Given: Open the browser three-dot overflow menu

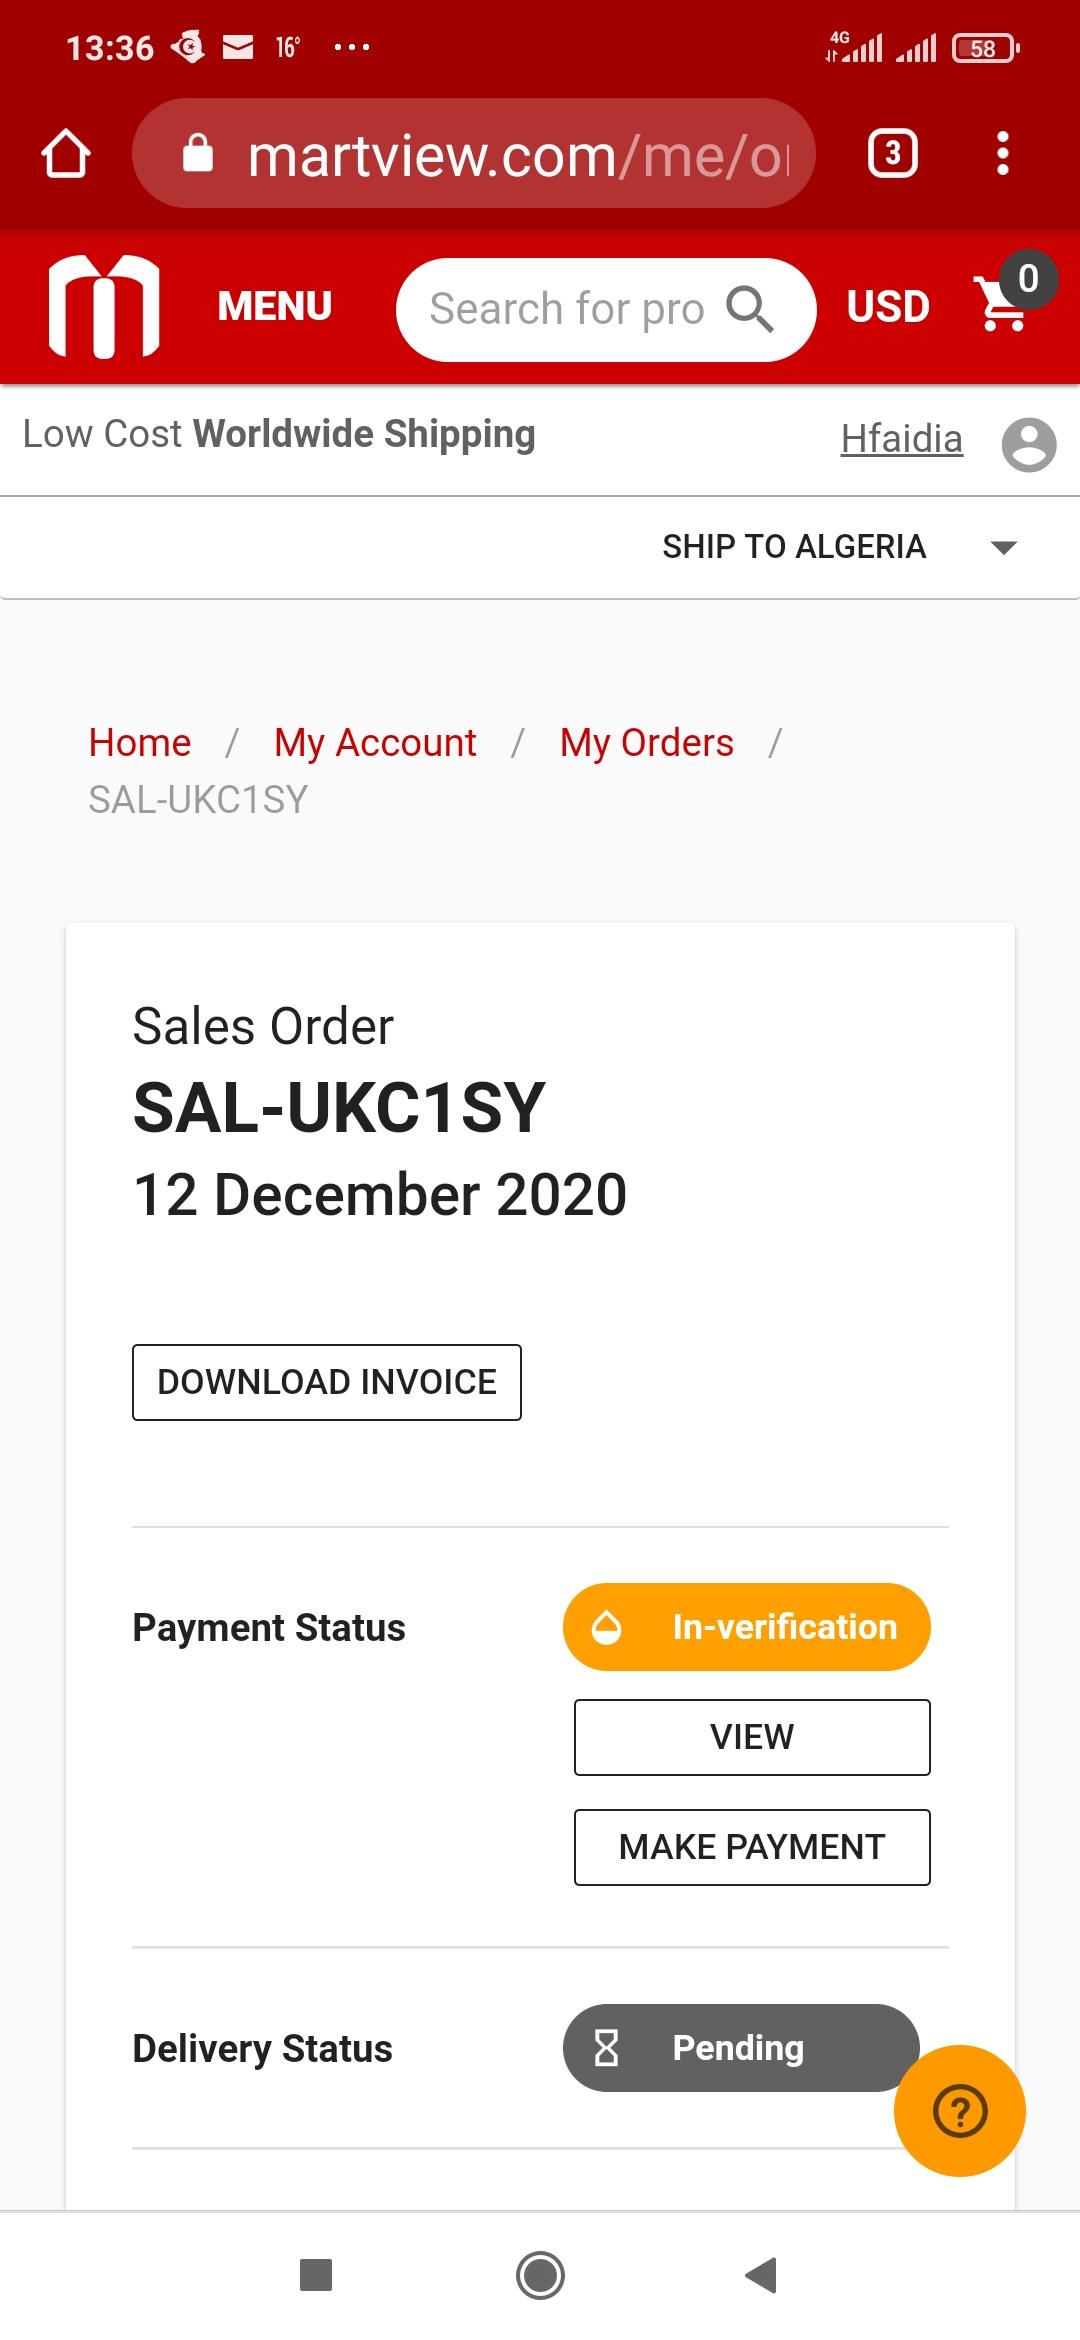Looking at the screenshot, I should 1003,153.
